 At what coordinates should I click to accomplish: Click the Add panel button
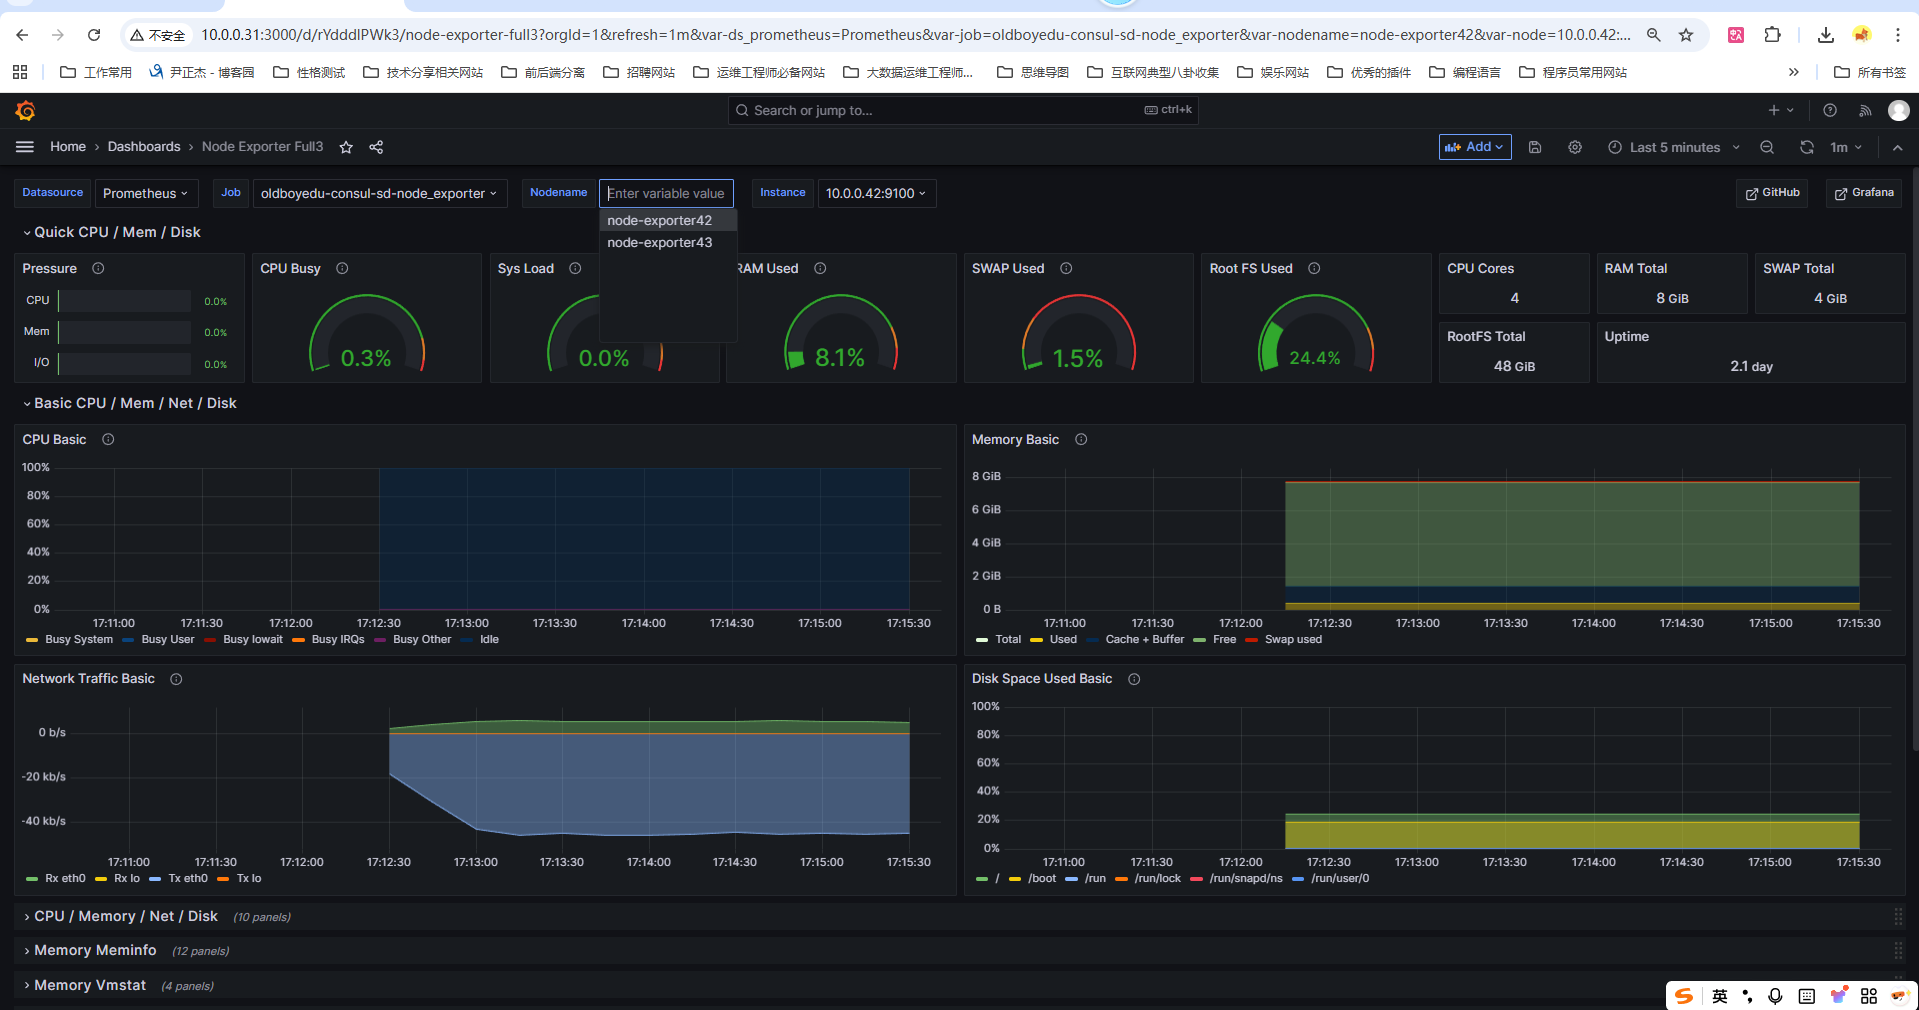1475,147
